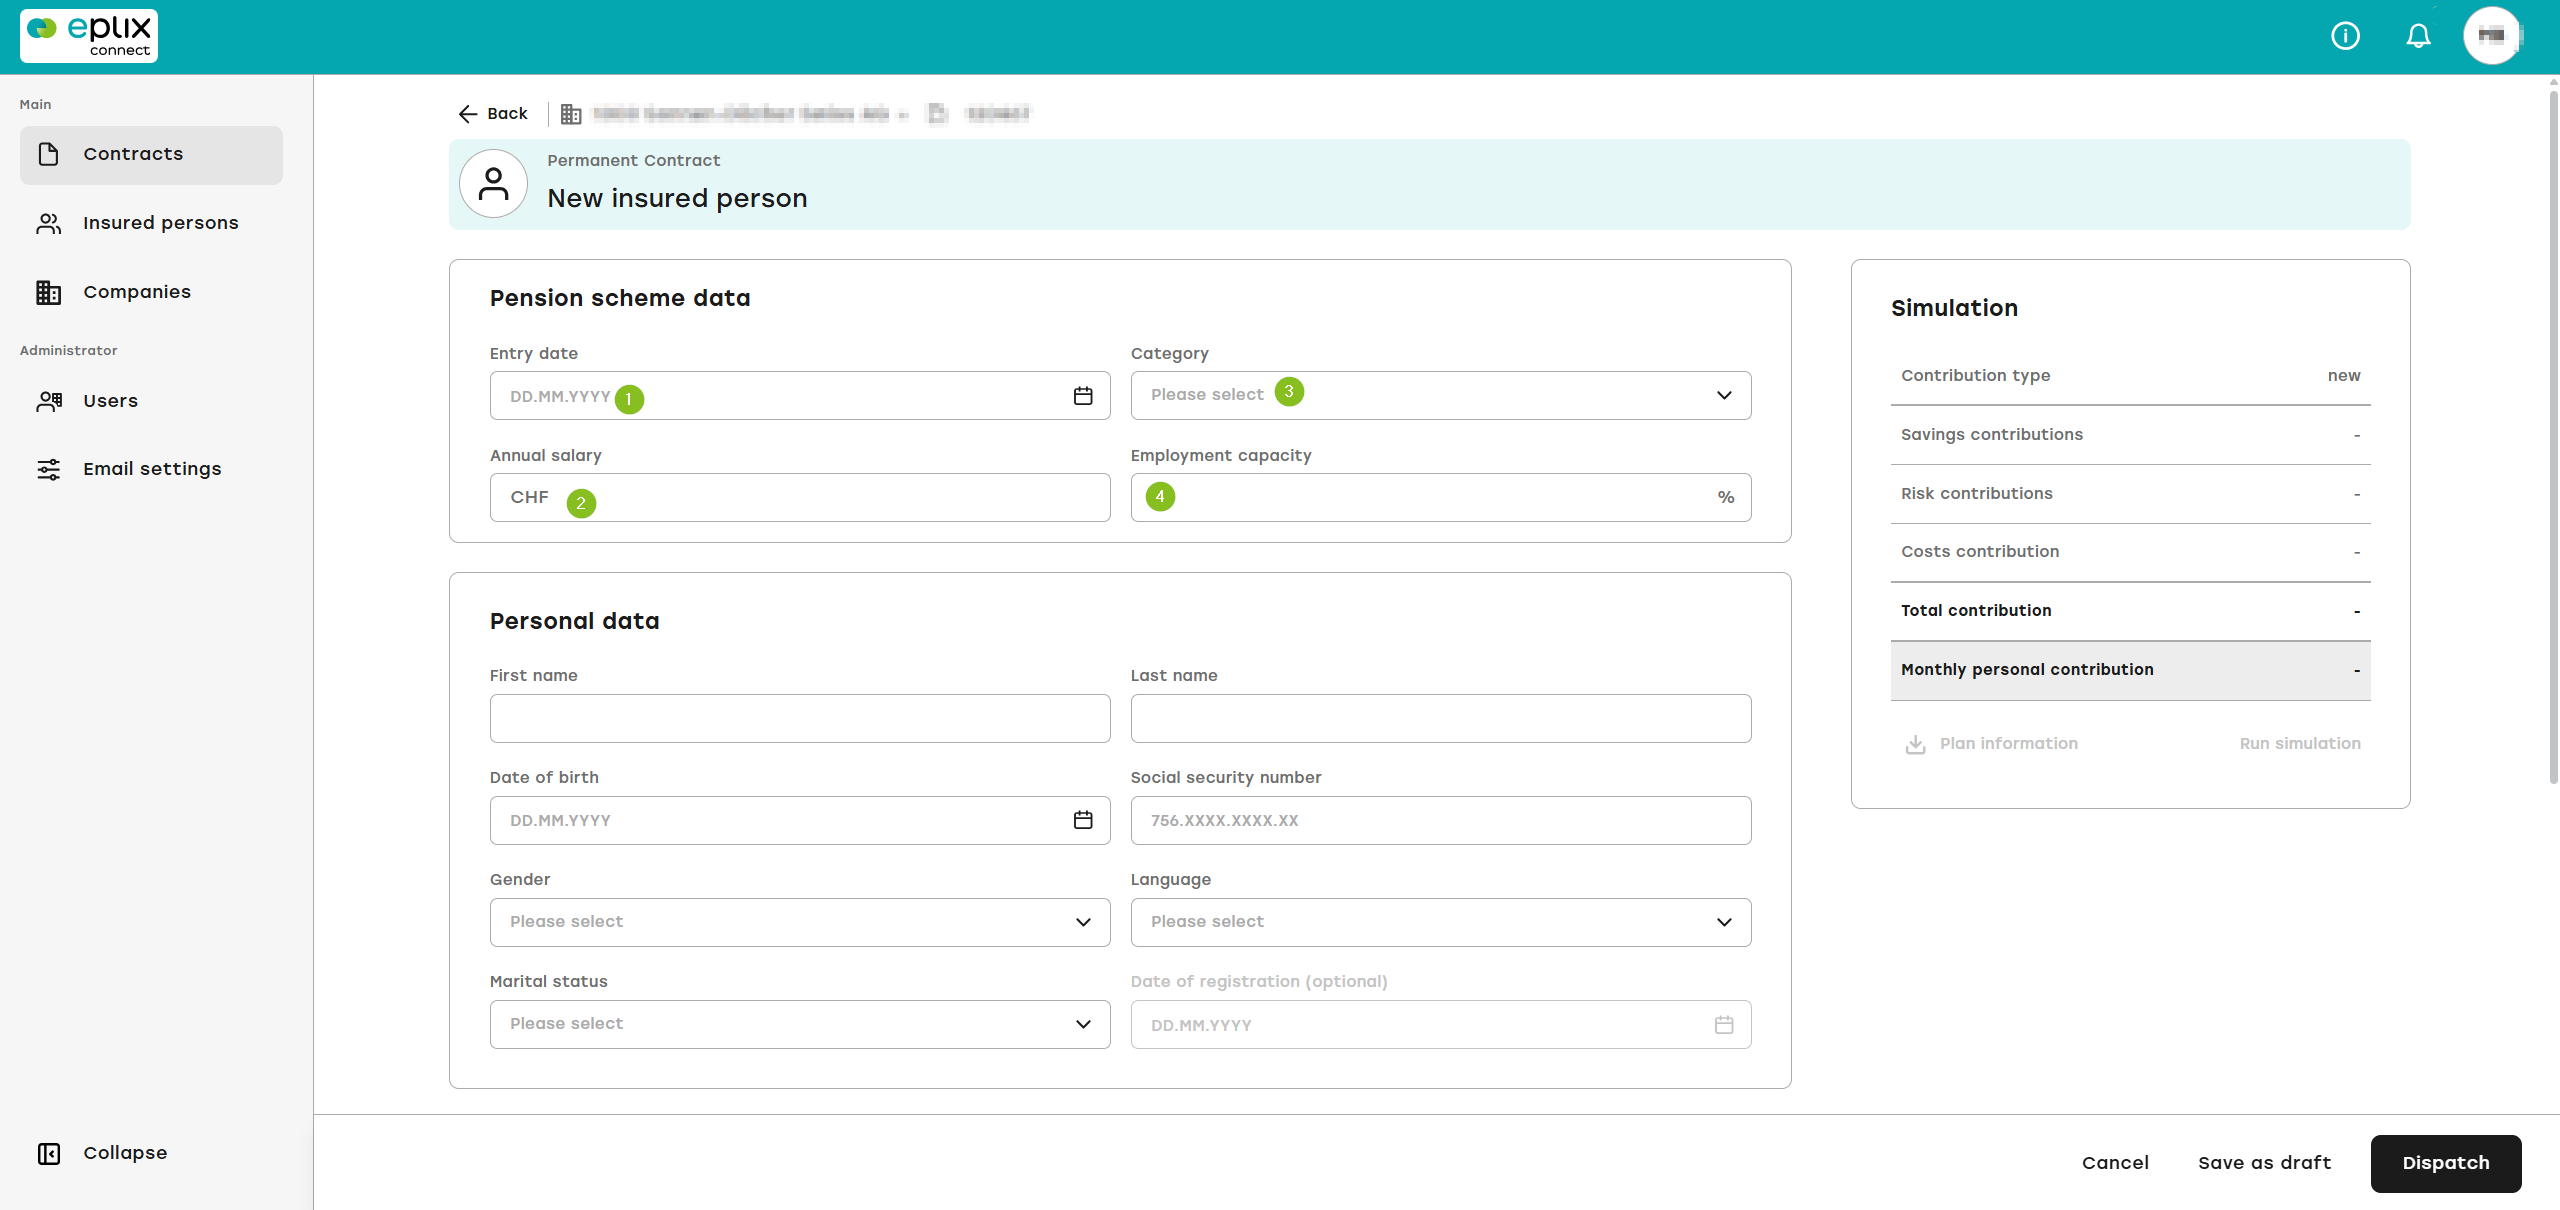This screenshot has height=1210, width=2560.
Task: Click the blurred contract number breadcrumb
Action: click(997, 114)
